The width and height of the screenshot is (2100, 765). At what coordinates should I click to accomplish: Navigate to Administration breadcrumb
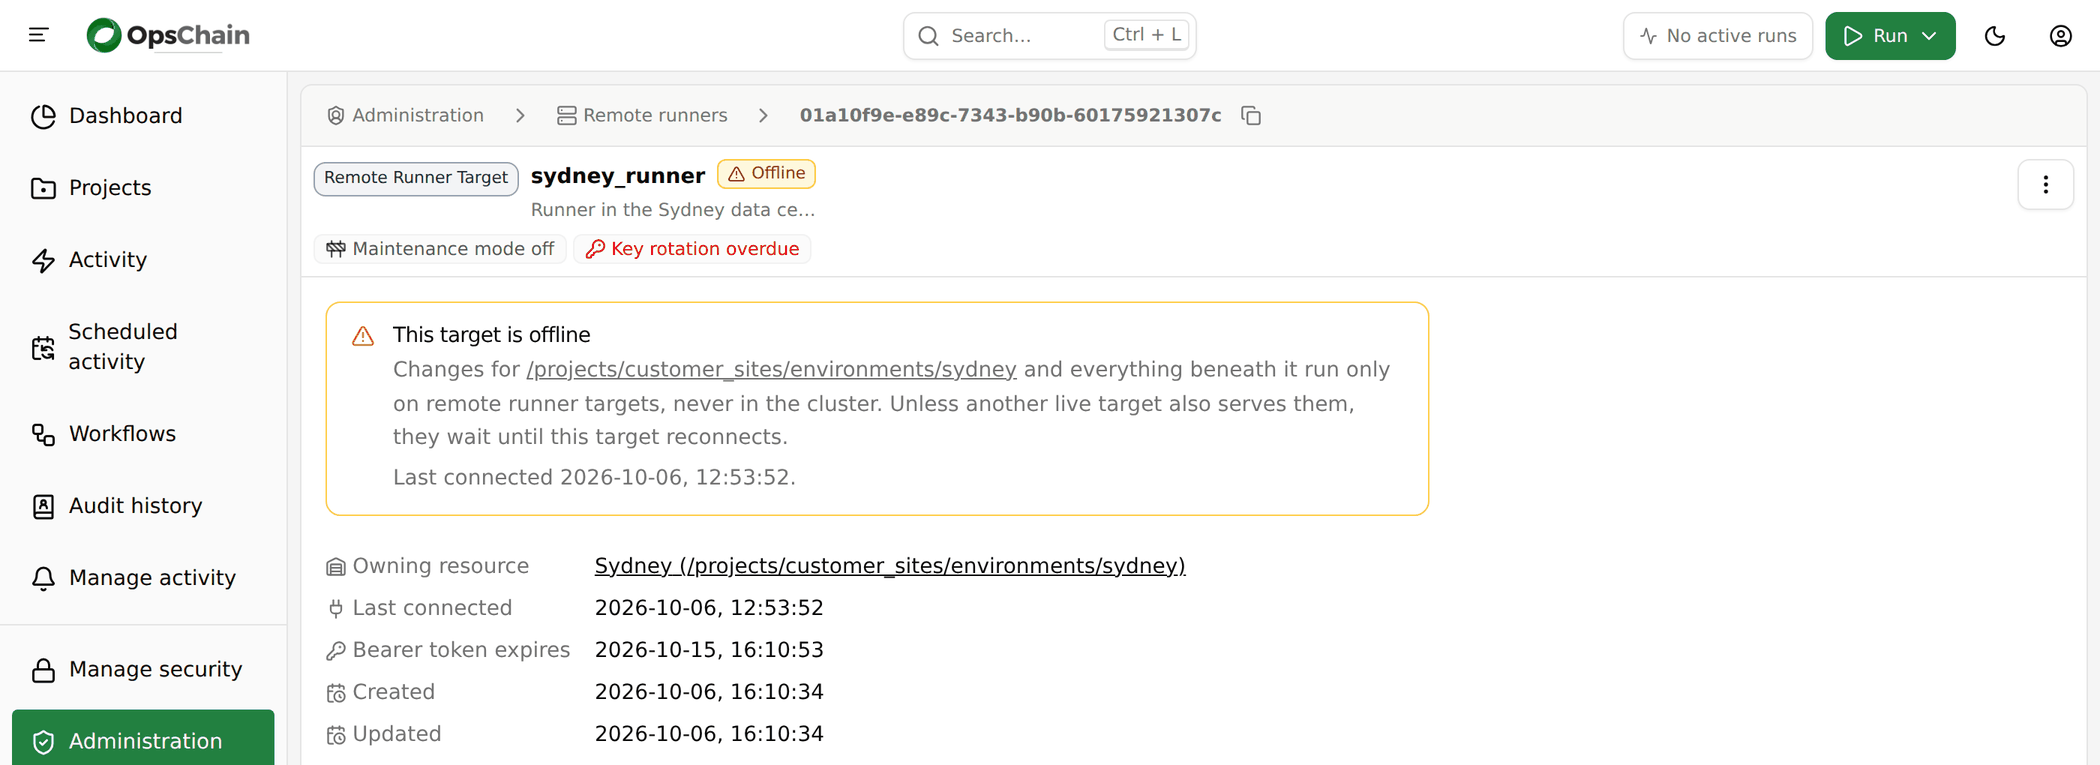[x=405, y=116]
